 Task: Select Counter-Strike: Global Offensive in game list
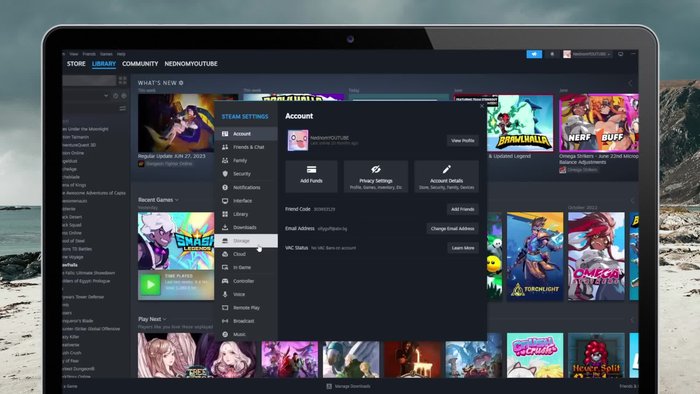point(92,329)
